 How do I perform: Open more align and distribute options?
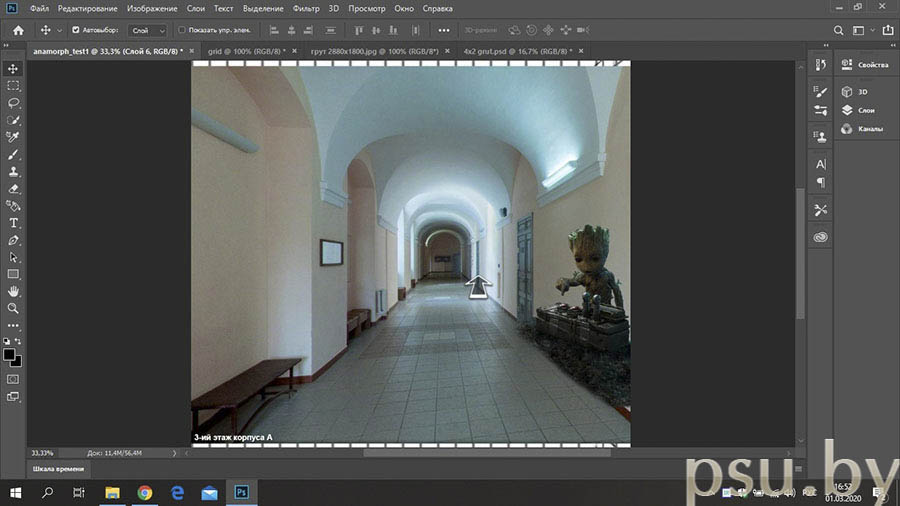444,30
